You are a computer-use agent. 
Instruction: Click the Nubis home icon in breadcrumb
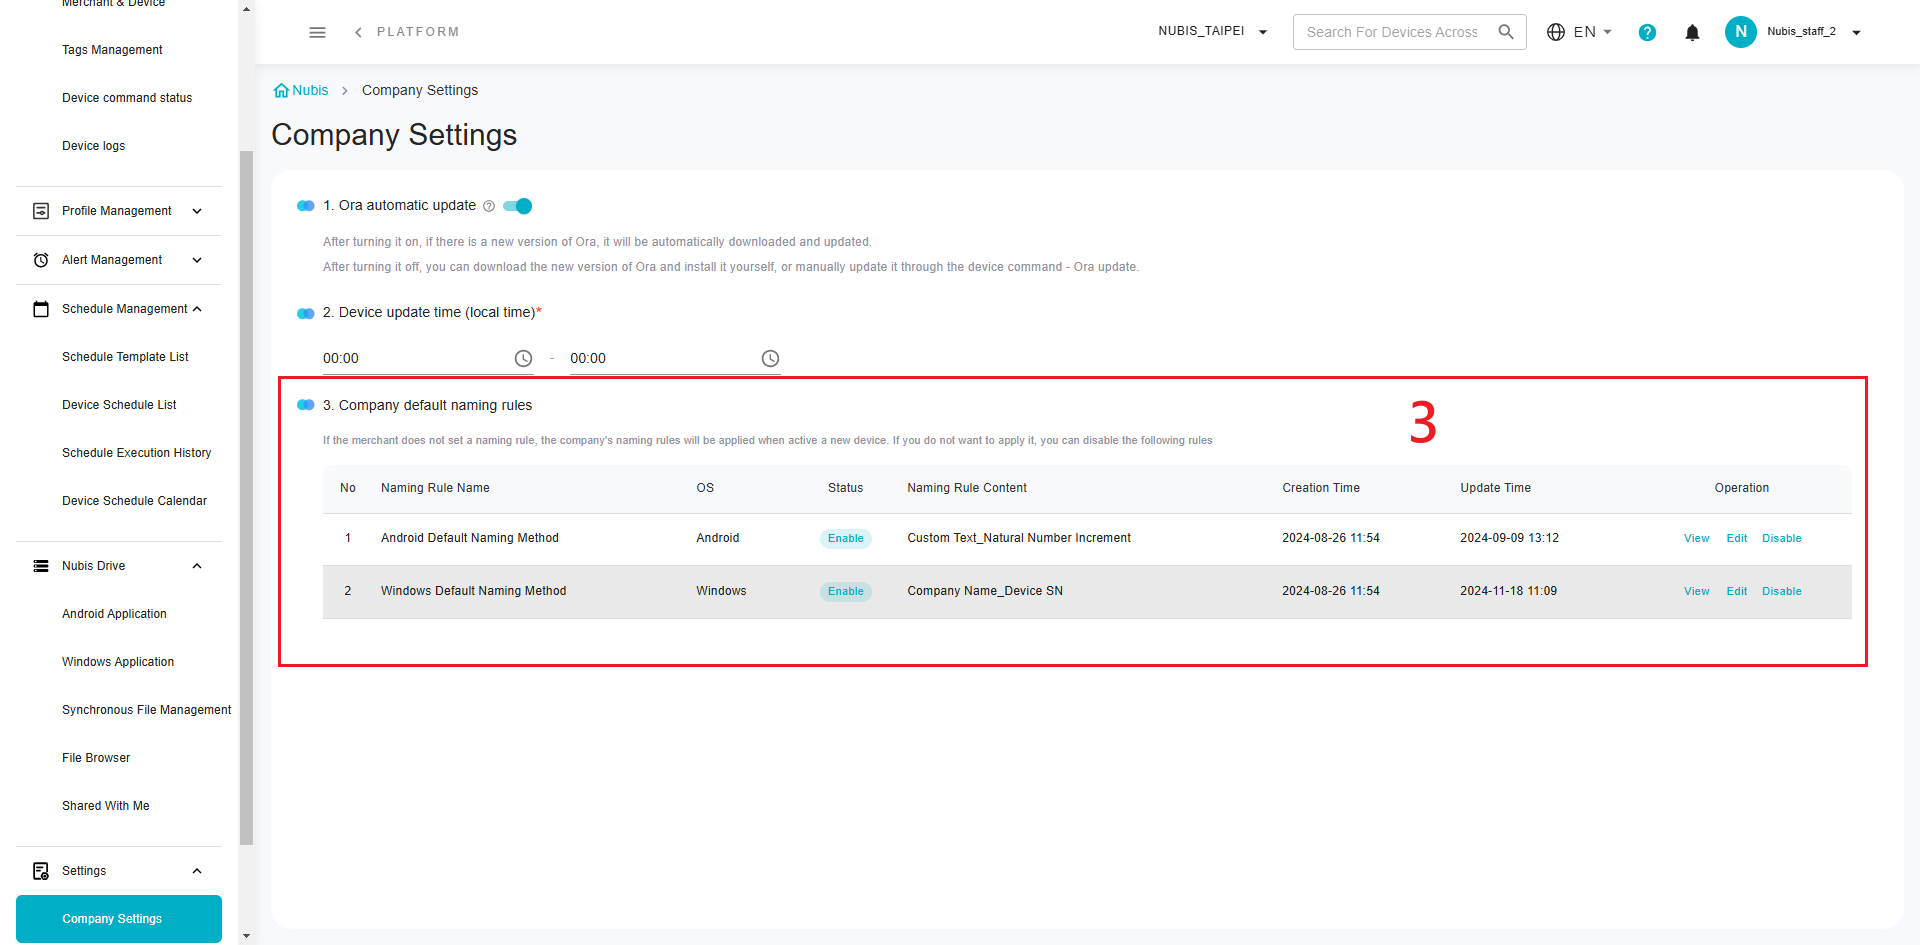pos(281,90)
